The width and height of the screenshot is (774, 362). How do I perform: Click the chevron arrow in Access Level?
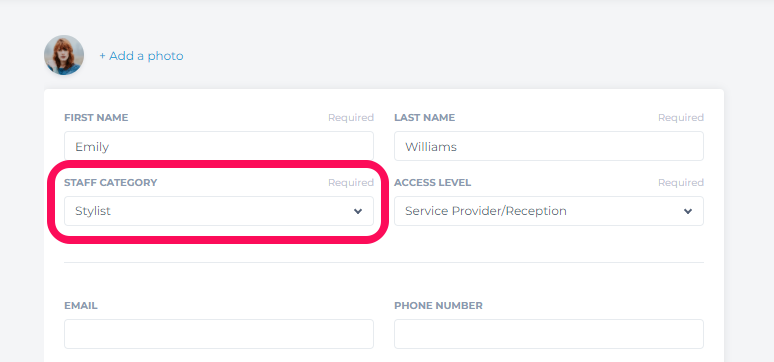688,211
